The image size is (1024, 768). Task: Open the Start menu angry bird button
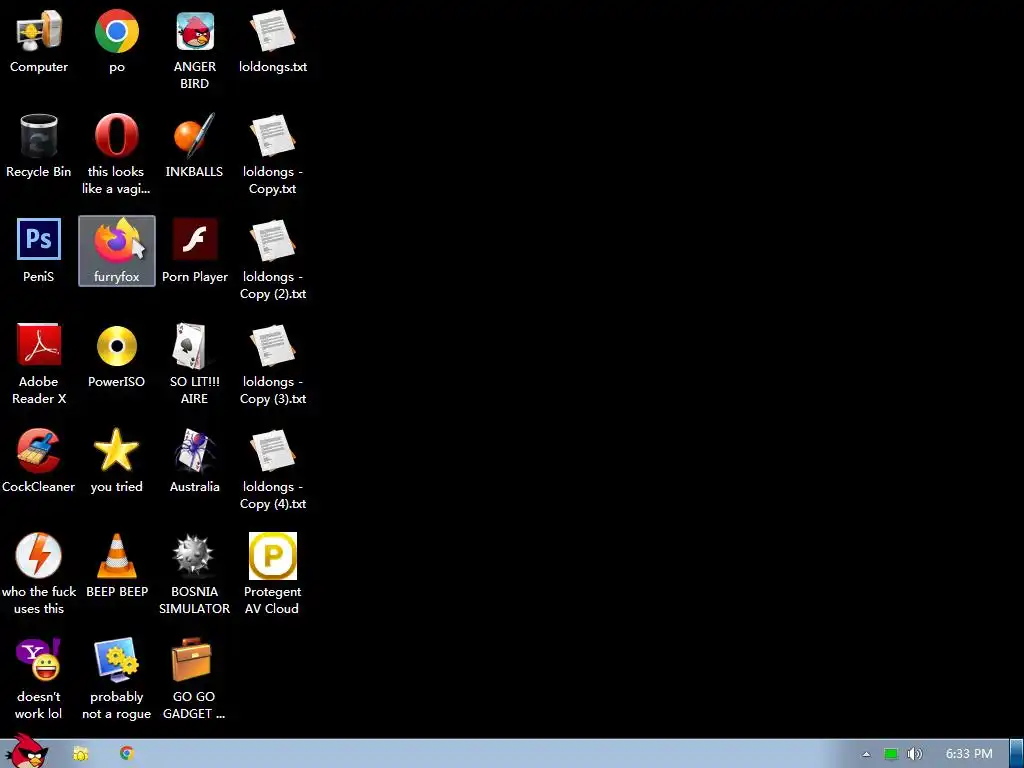pos(27,751)
